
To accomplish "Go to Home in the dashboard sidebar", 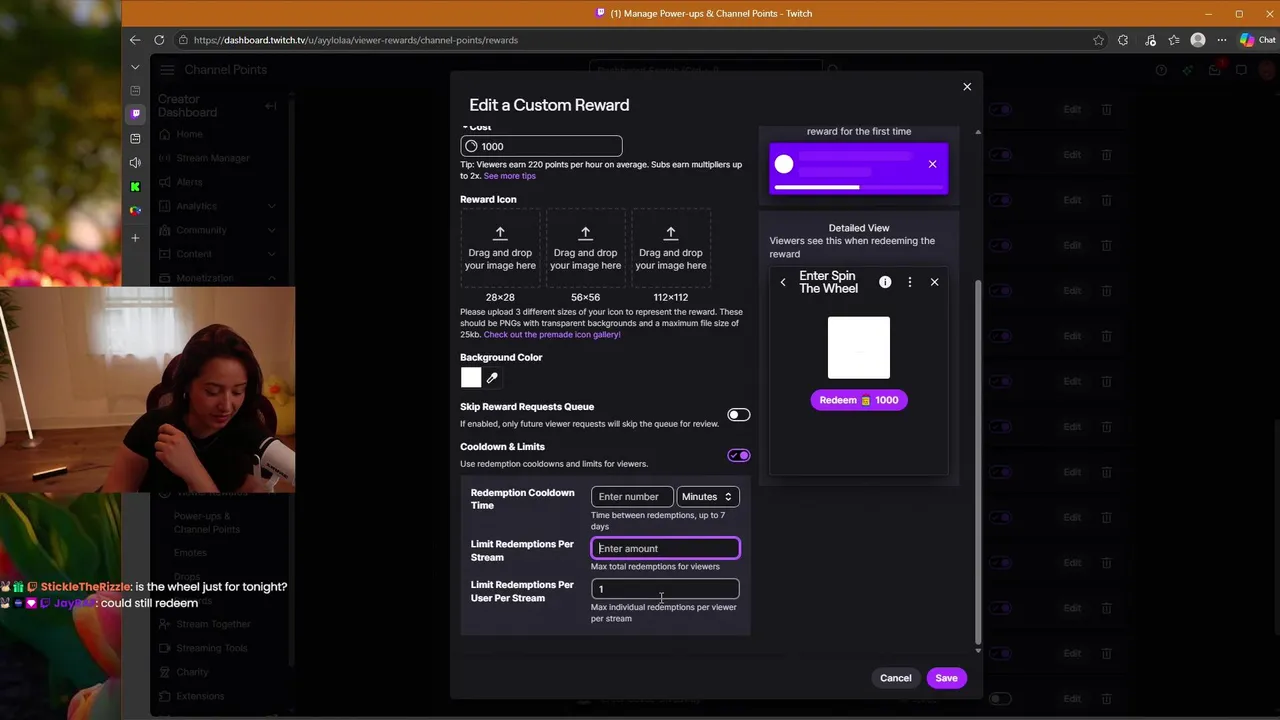I will [189, 134].
